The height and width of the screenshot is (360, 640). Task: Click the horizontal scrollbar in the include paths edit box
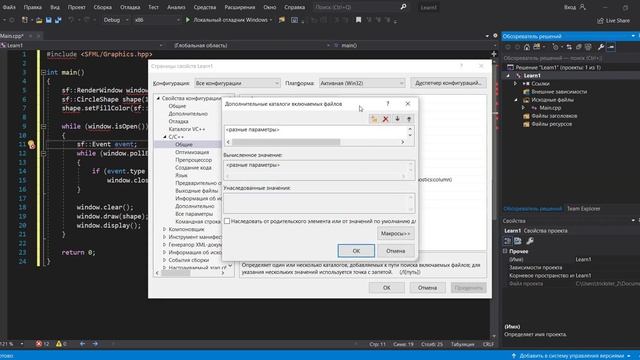coord(315,142)
